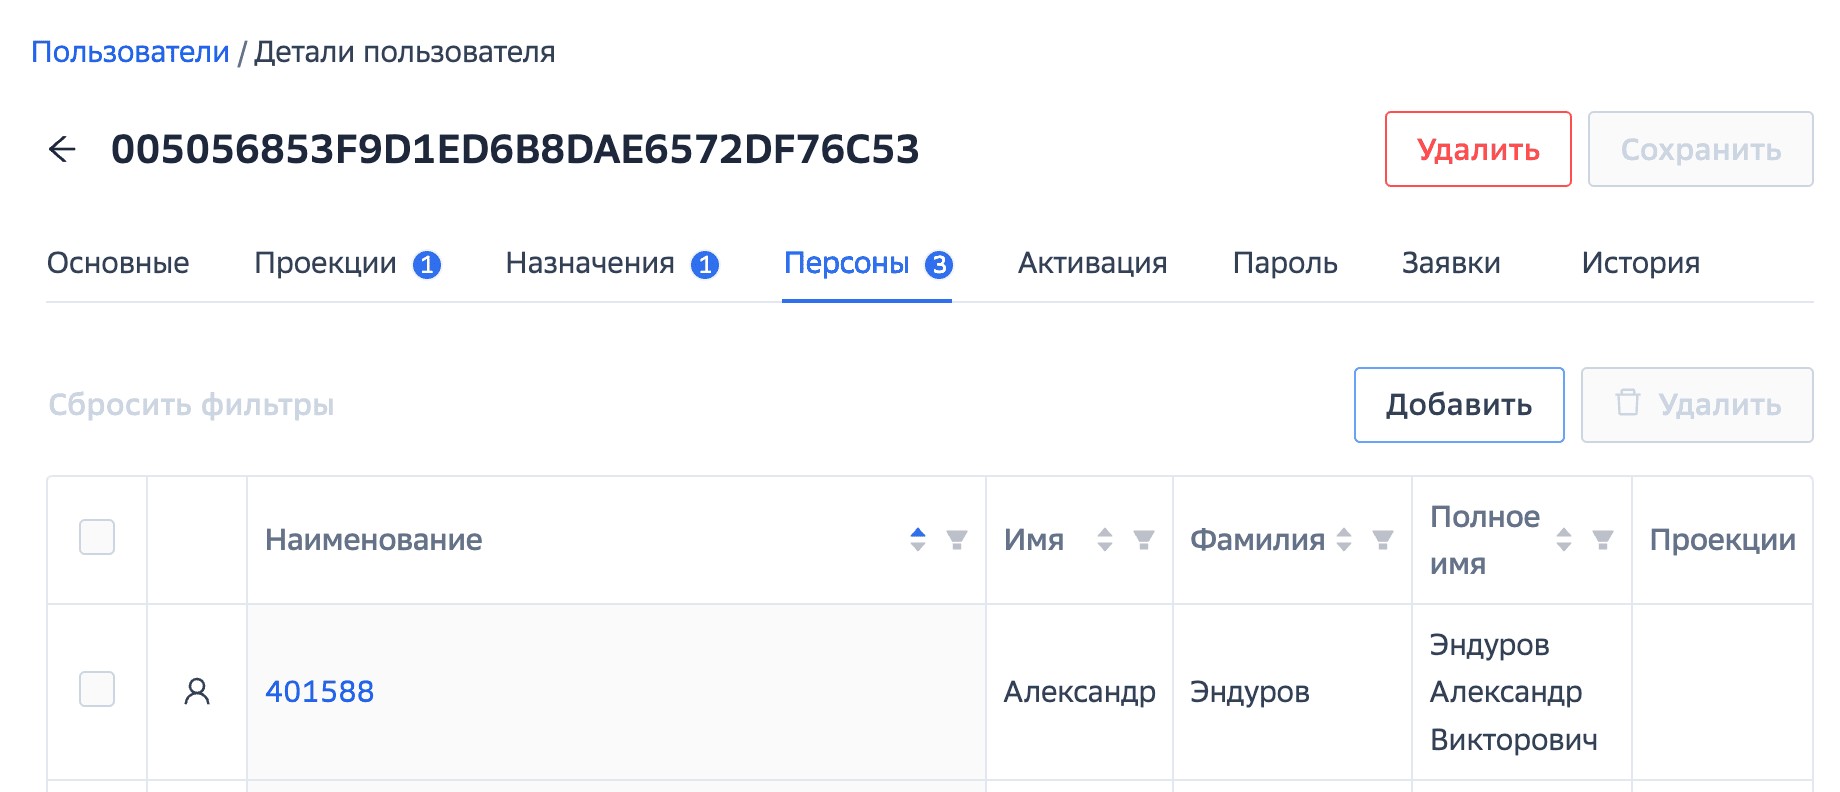Click filter icon in Фамилия column
The width and height of the screenshot is (1840, 792).
coord(1383,540)
